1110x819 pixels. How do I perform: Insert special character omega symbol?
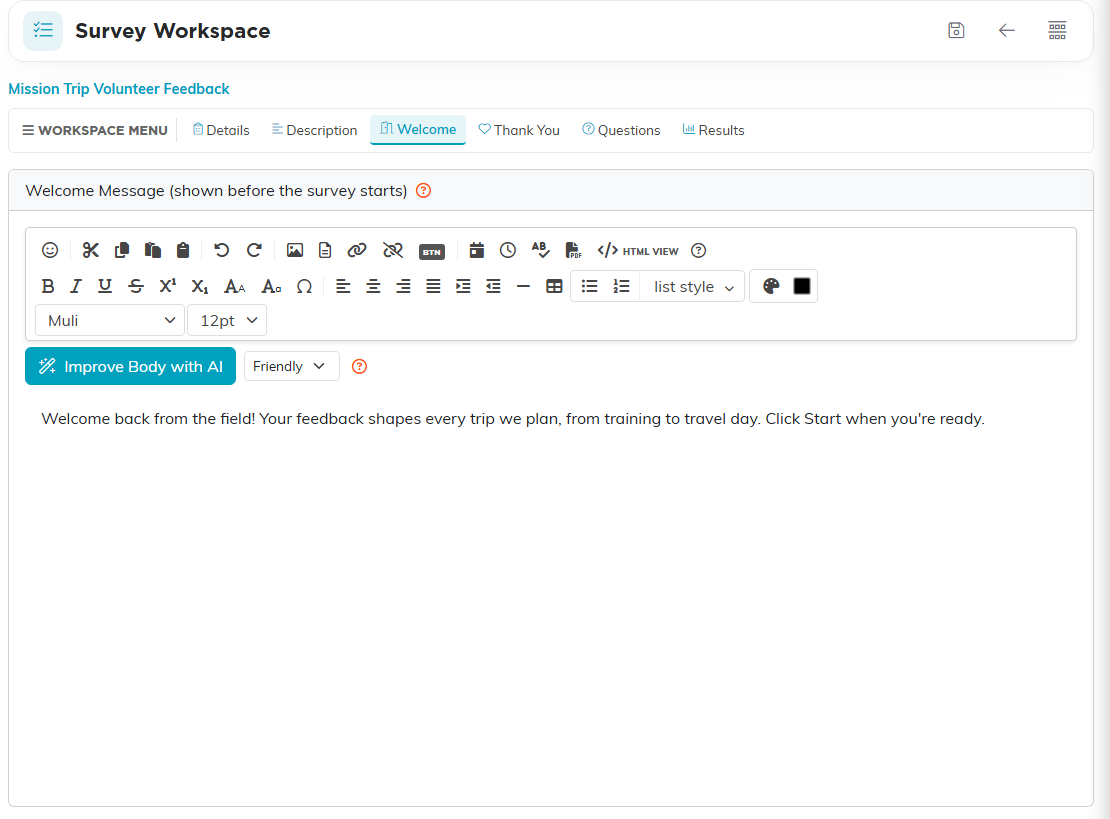click(304, 287)
